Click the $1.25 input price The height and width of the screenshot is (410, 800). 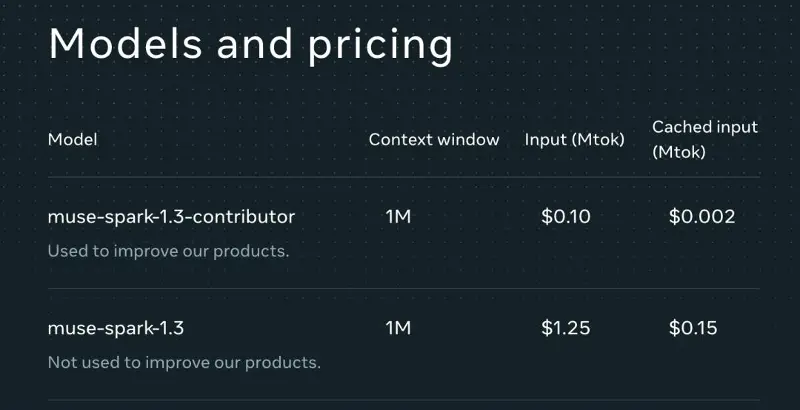[x=566, y=328]
